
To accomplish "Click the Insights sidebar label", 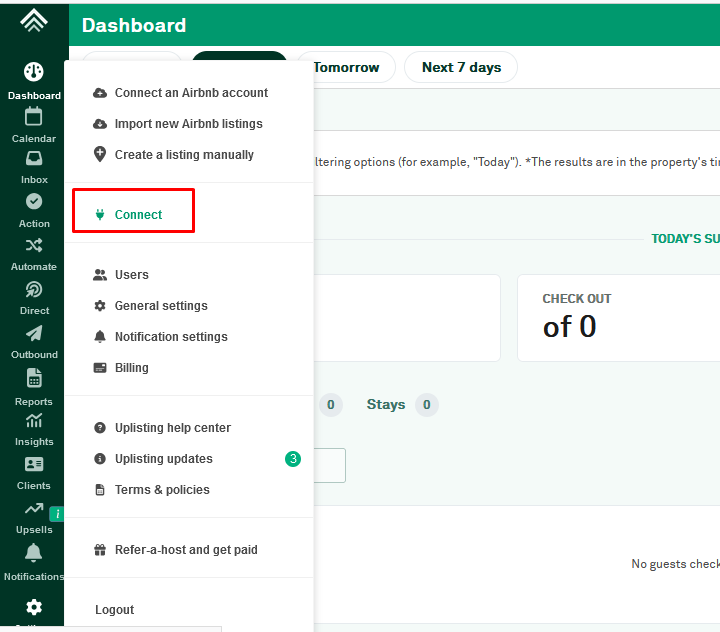I will point(34,442).
